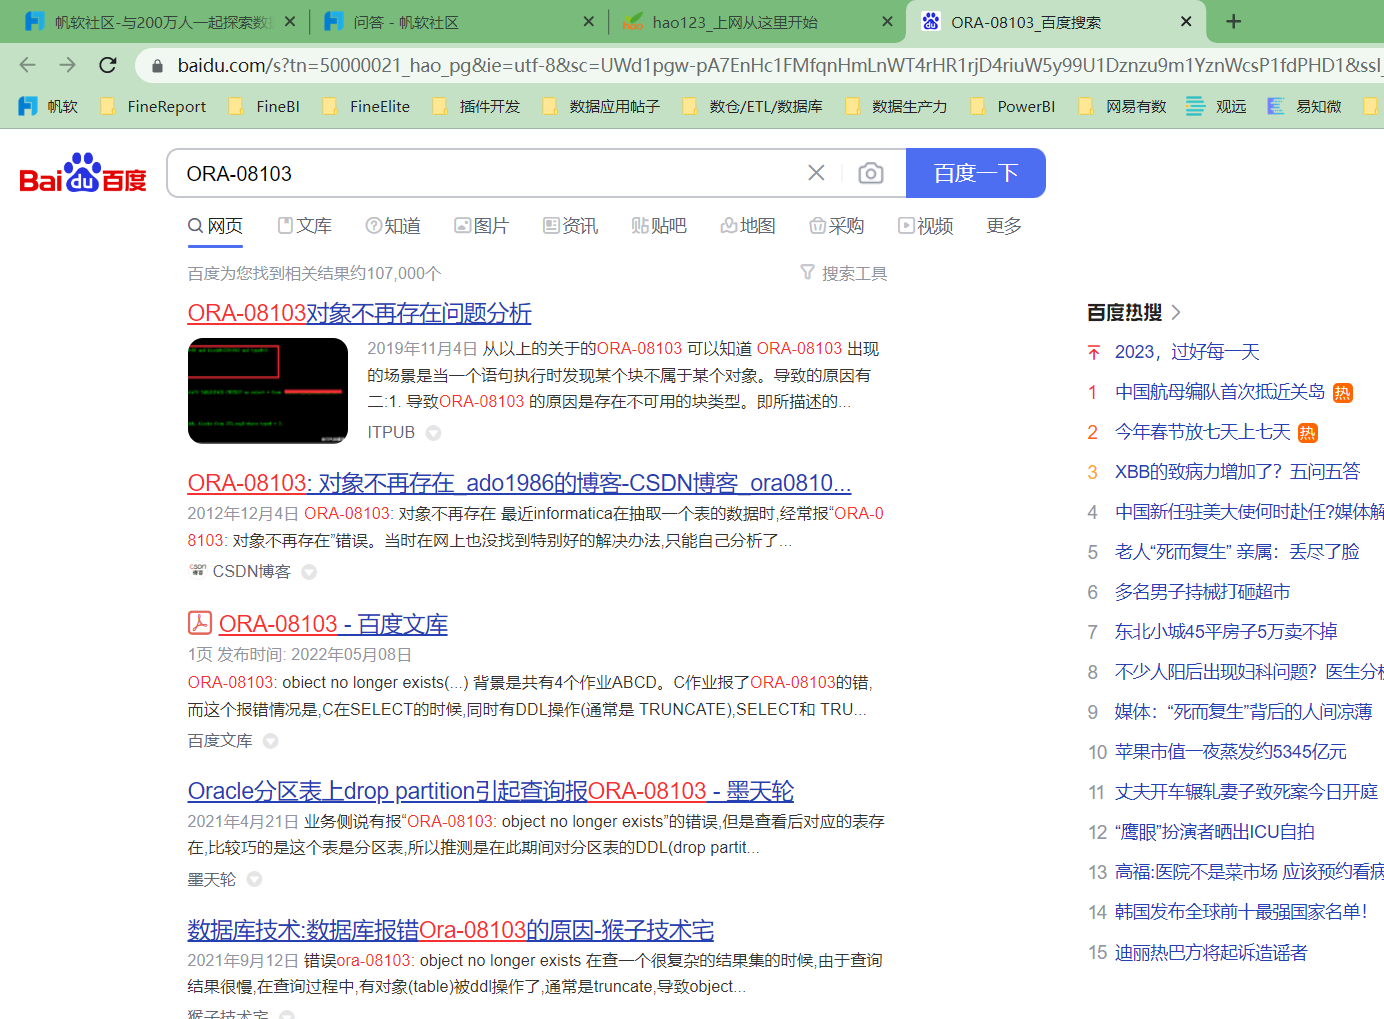Select the 贴吧 search category
Viewport: 1384px width, 1019px height.
coord(659,226)
